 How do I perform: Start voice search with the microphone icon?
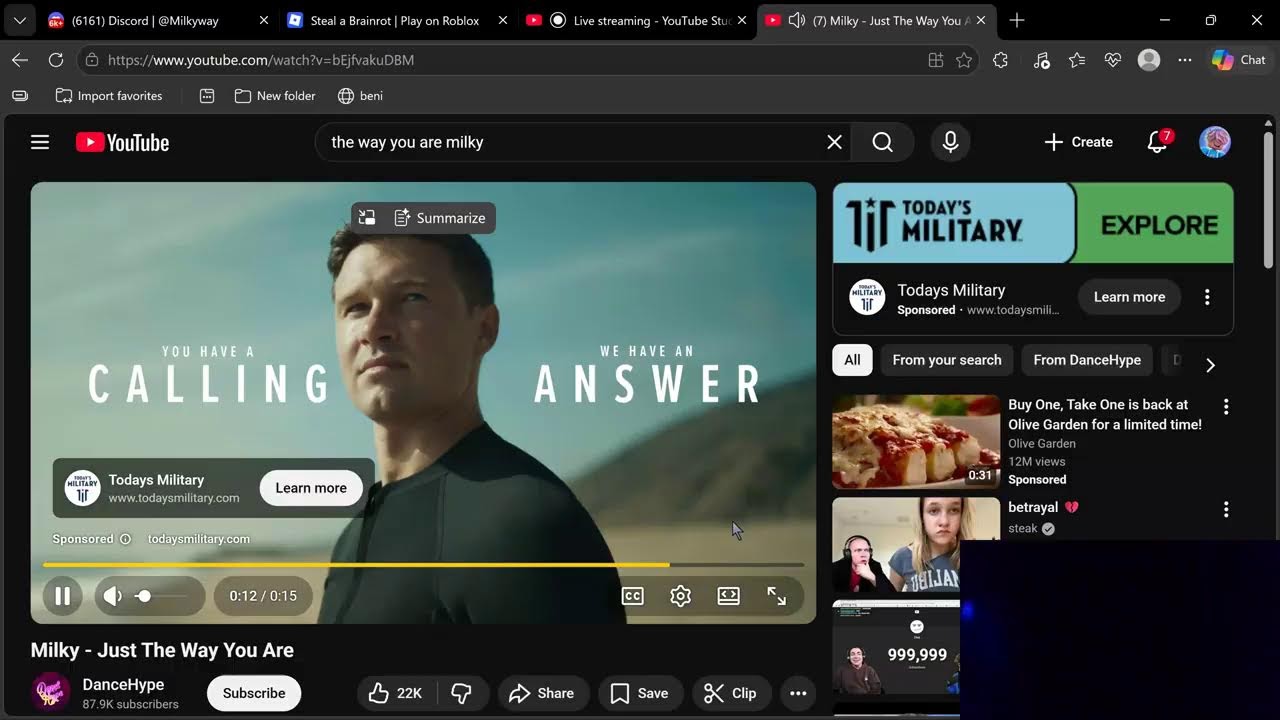coord(951,142)
